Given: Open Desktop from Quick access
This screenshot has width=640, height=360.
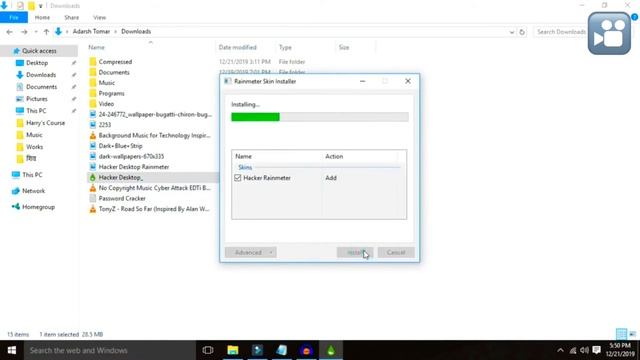Looking at the screenshot, I should pyautogui.click(x=37, y=63).
